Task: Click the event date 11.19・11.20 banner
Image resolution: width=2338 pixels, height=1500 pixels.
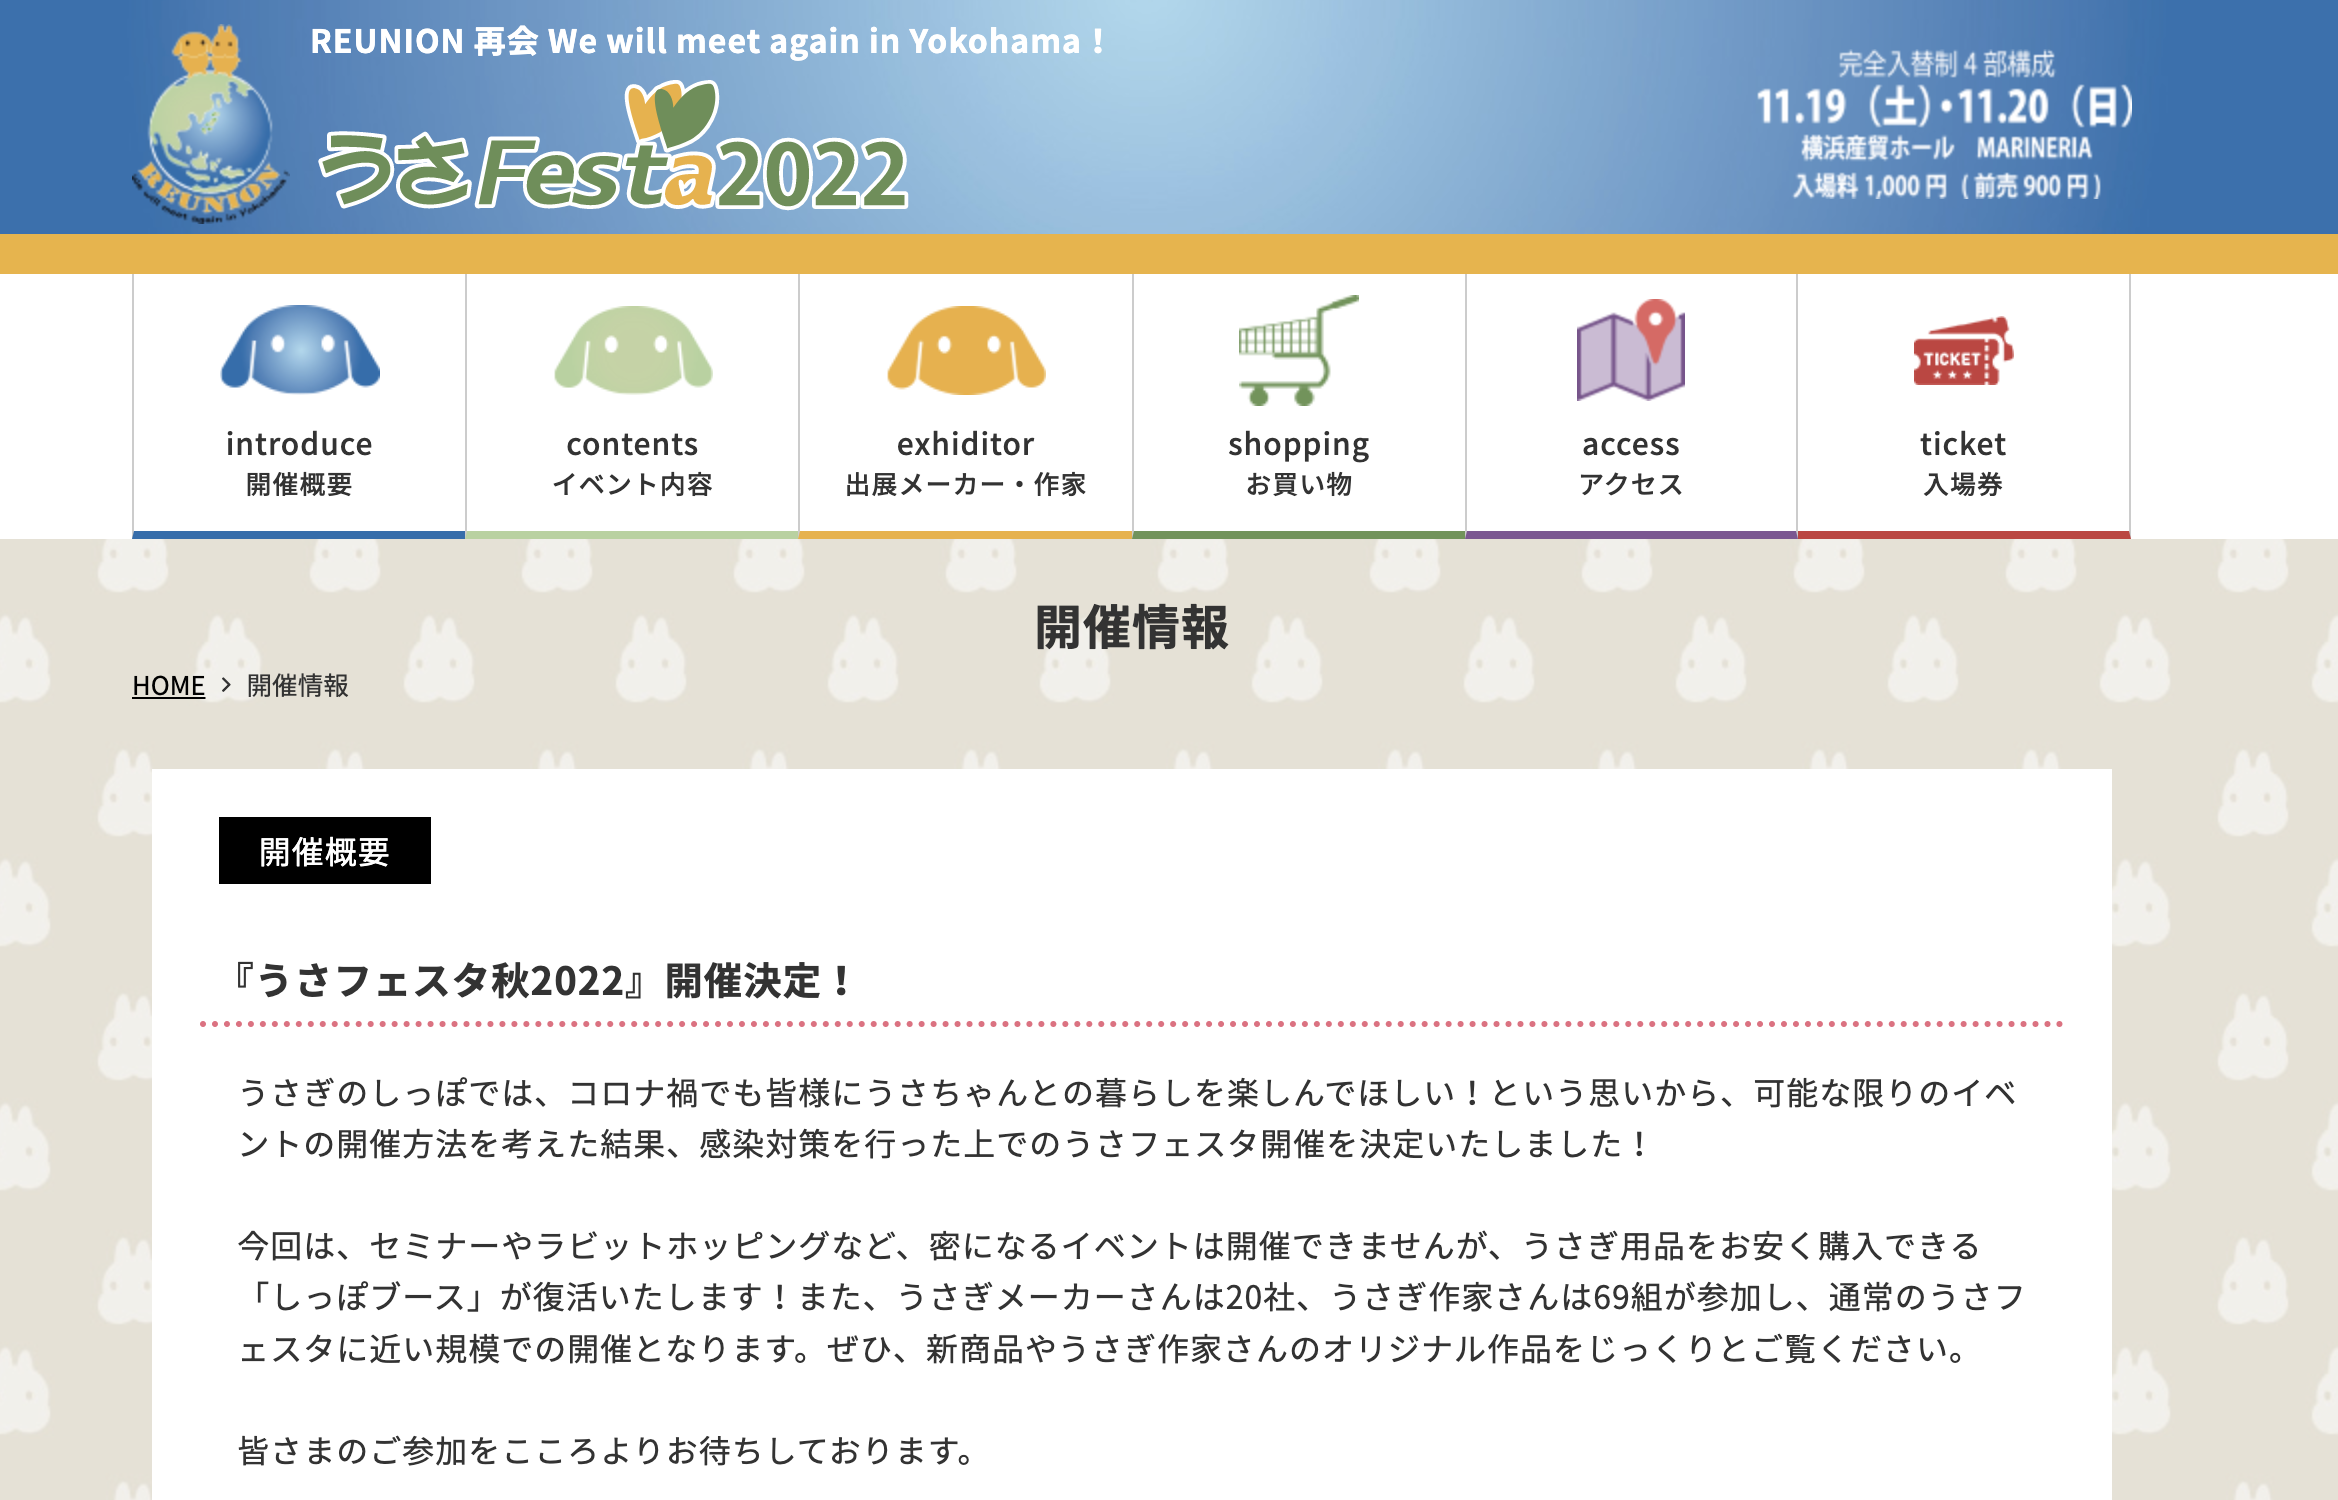Action: point(1944,107)
